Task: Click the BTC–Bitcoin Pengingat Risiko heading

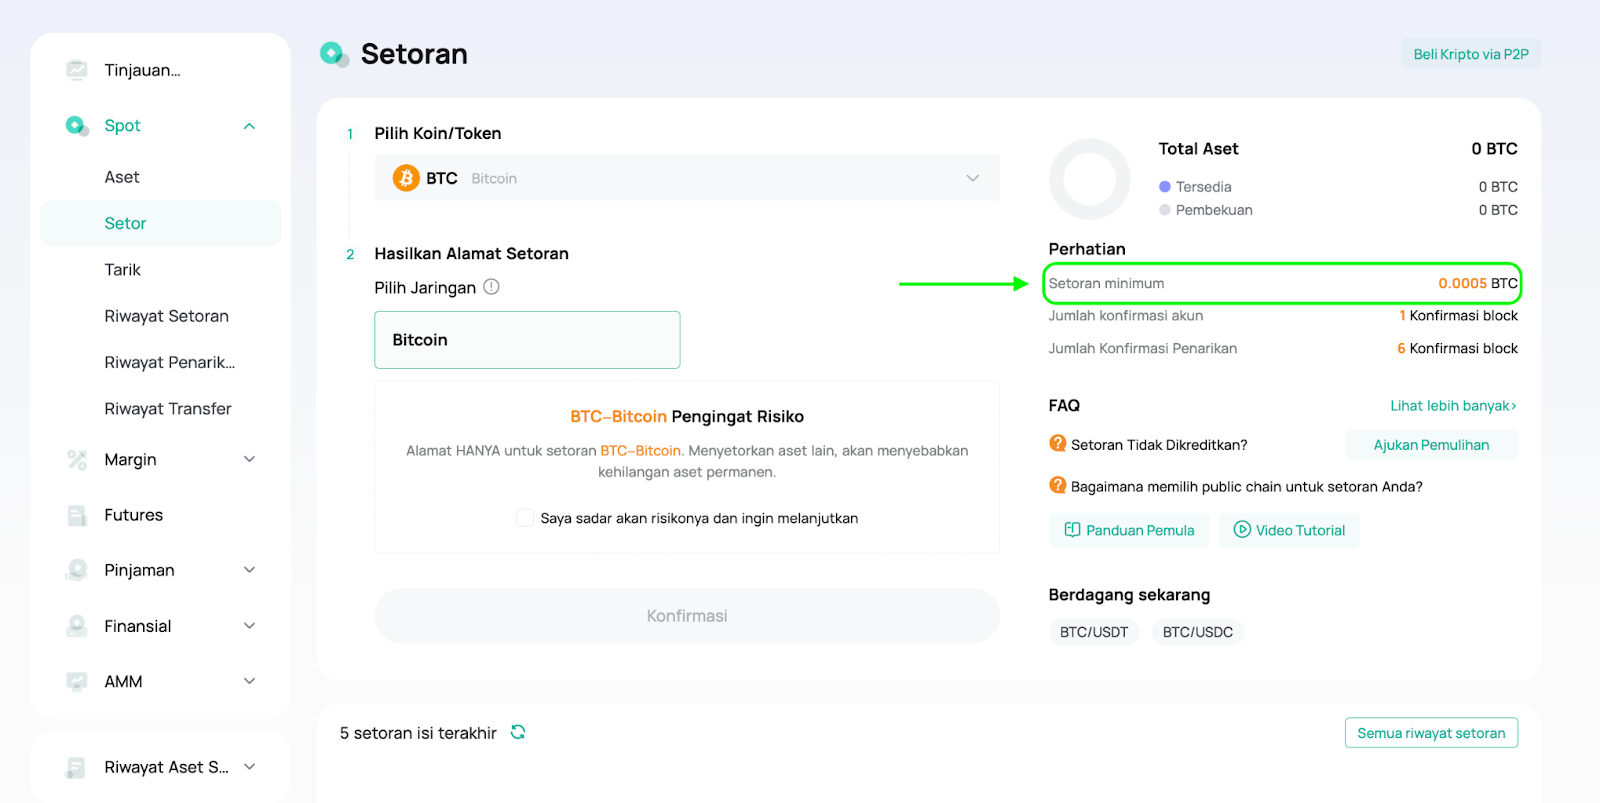Action: [687, 417]
